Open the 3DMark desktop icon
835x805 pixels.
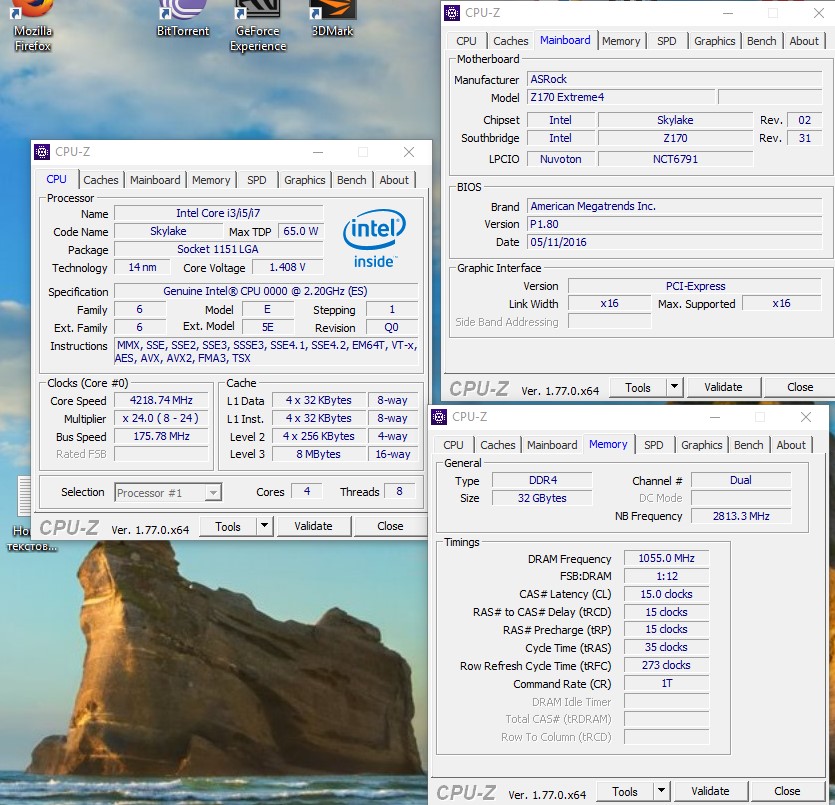point(333,20)
